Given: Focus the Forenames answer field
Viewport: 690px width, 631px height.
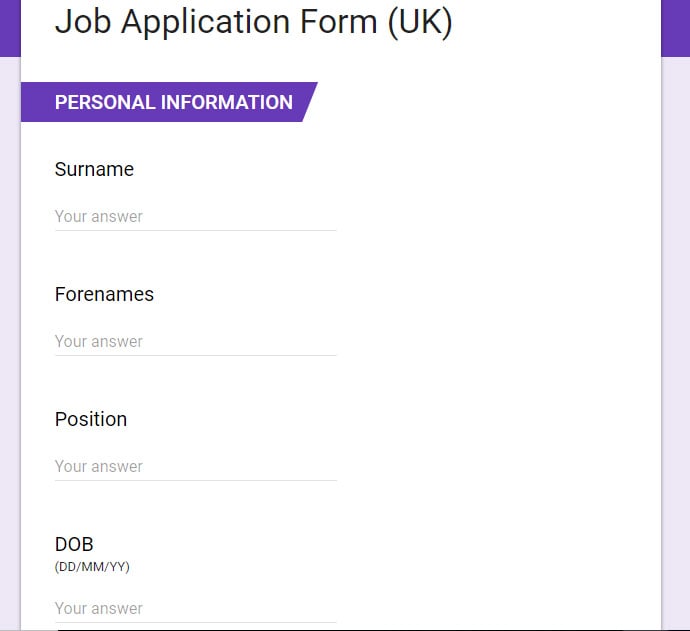Looking at the screenshot, I should click(x=195, y=341).
